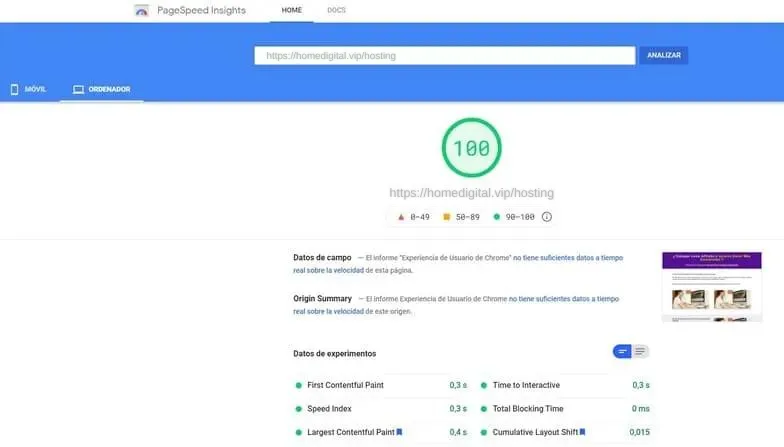Open the DOCS tab
784x447 pixels.
pyautogui.click(x=336, y=10)
